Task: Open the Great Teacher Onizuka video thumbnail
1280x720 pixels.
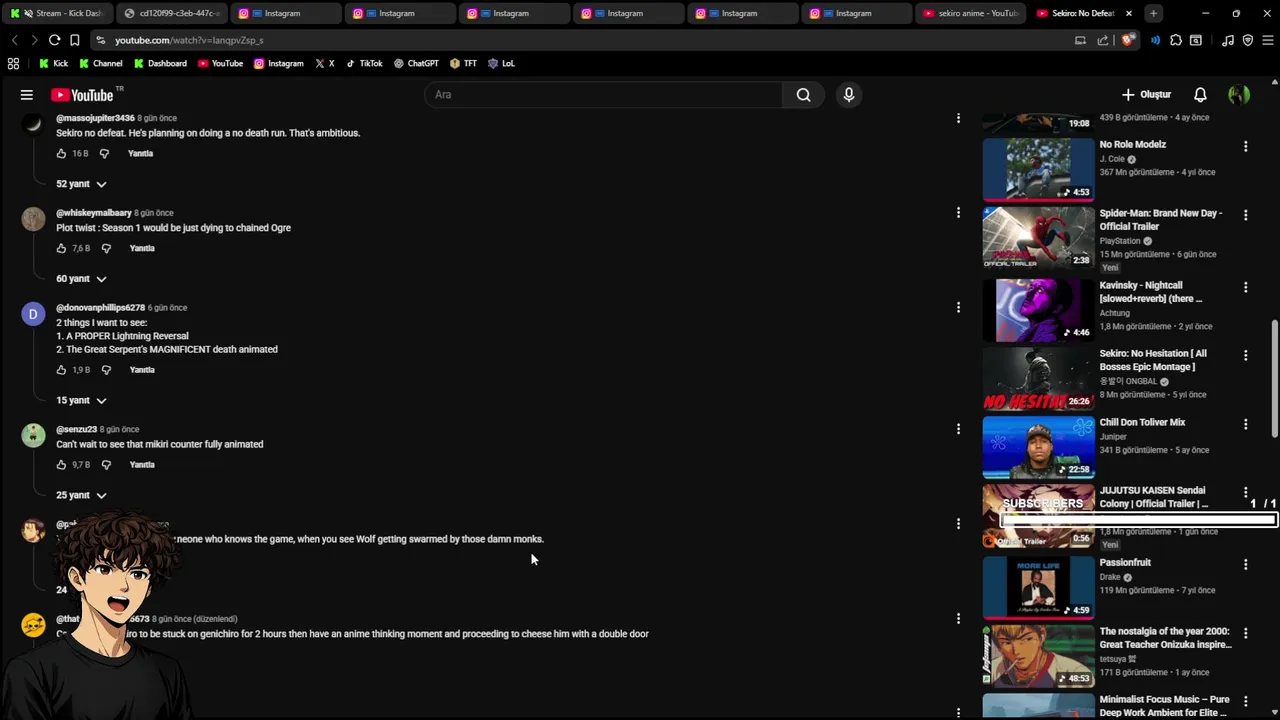Action: pyautogui.click(x=1038, y=656)
